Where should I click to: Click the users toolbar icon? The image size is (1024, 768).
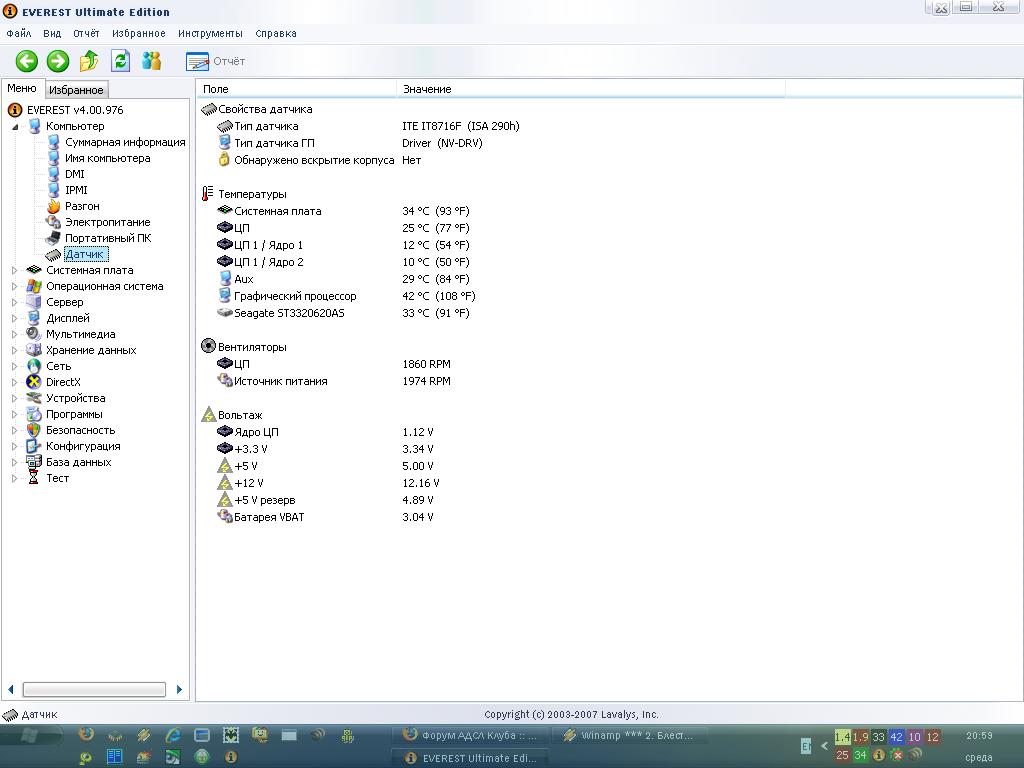152,61
